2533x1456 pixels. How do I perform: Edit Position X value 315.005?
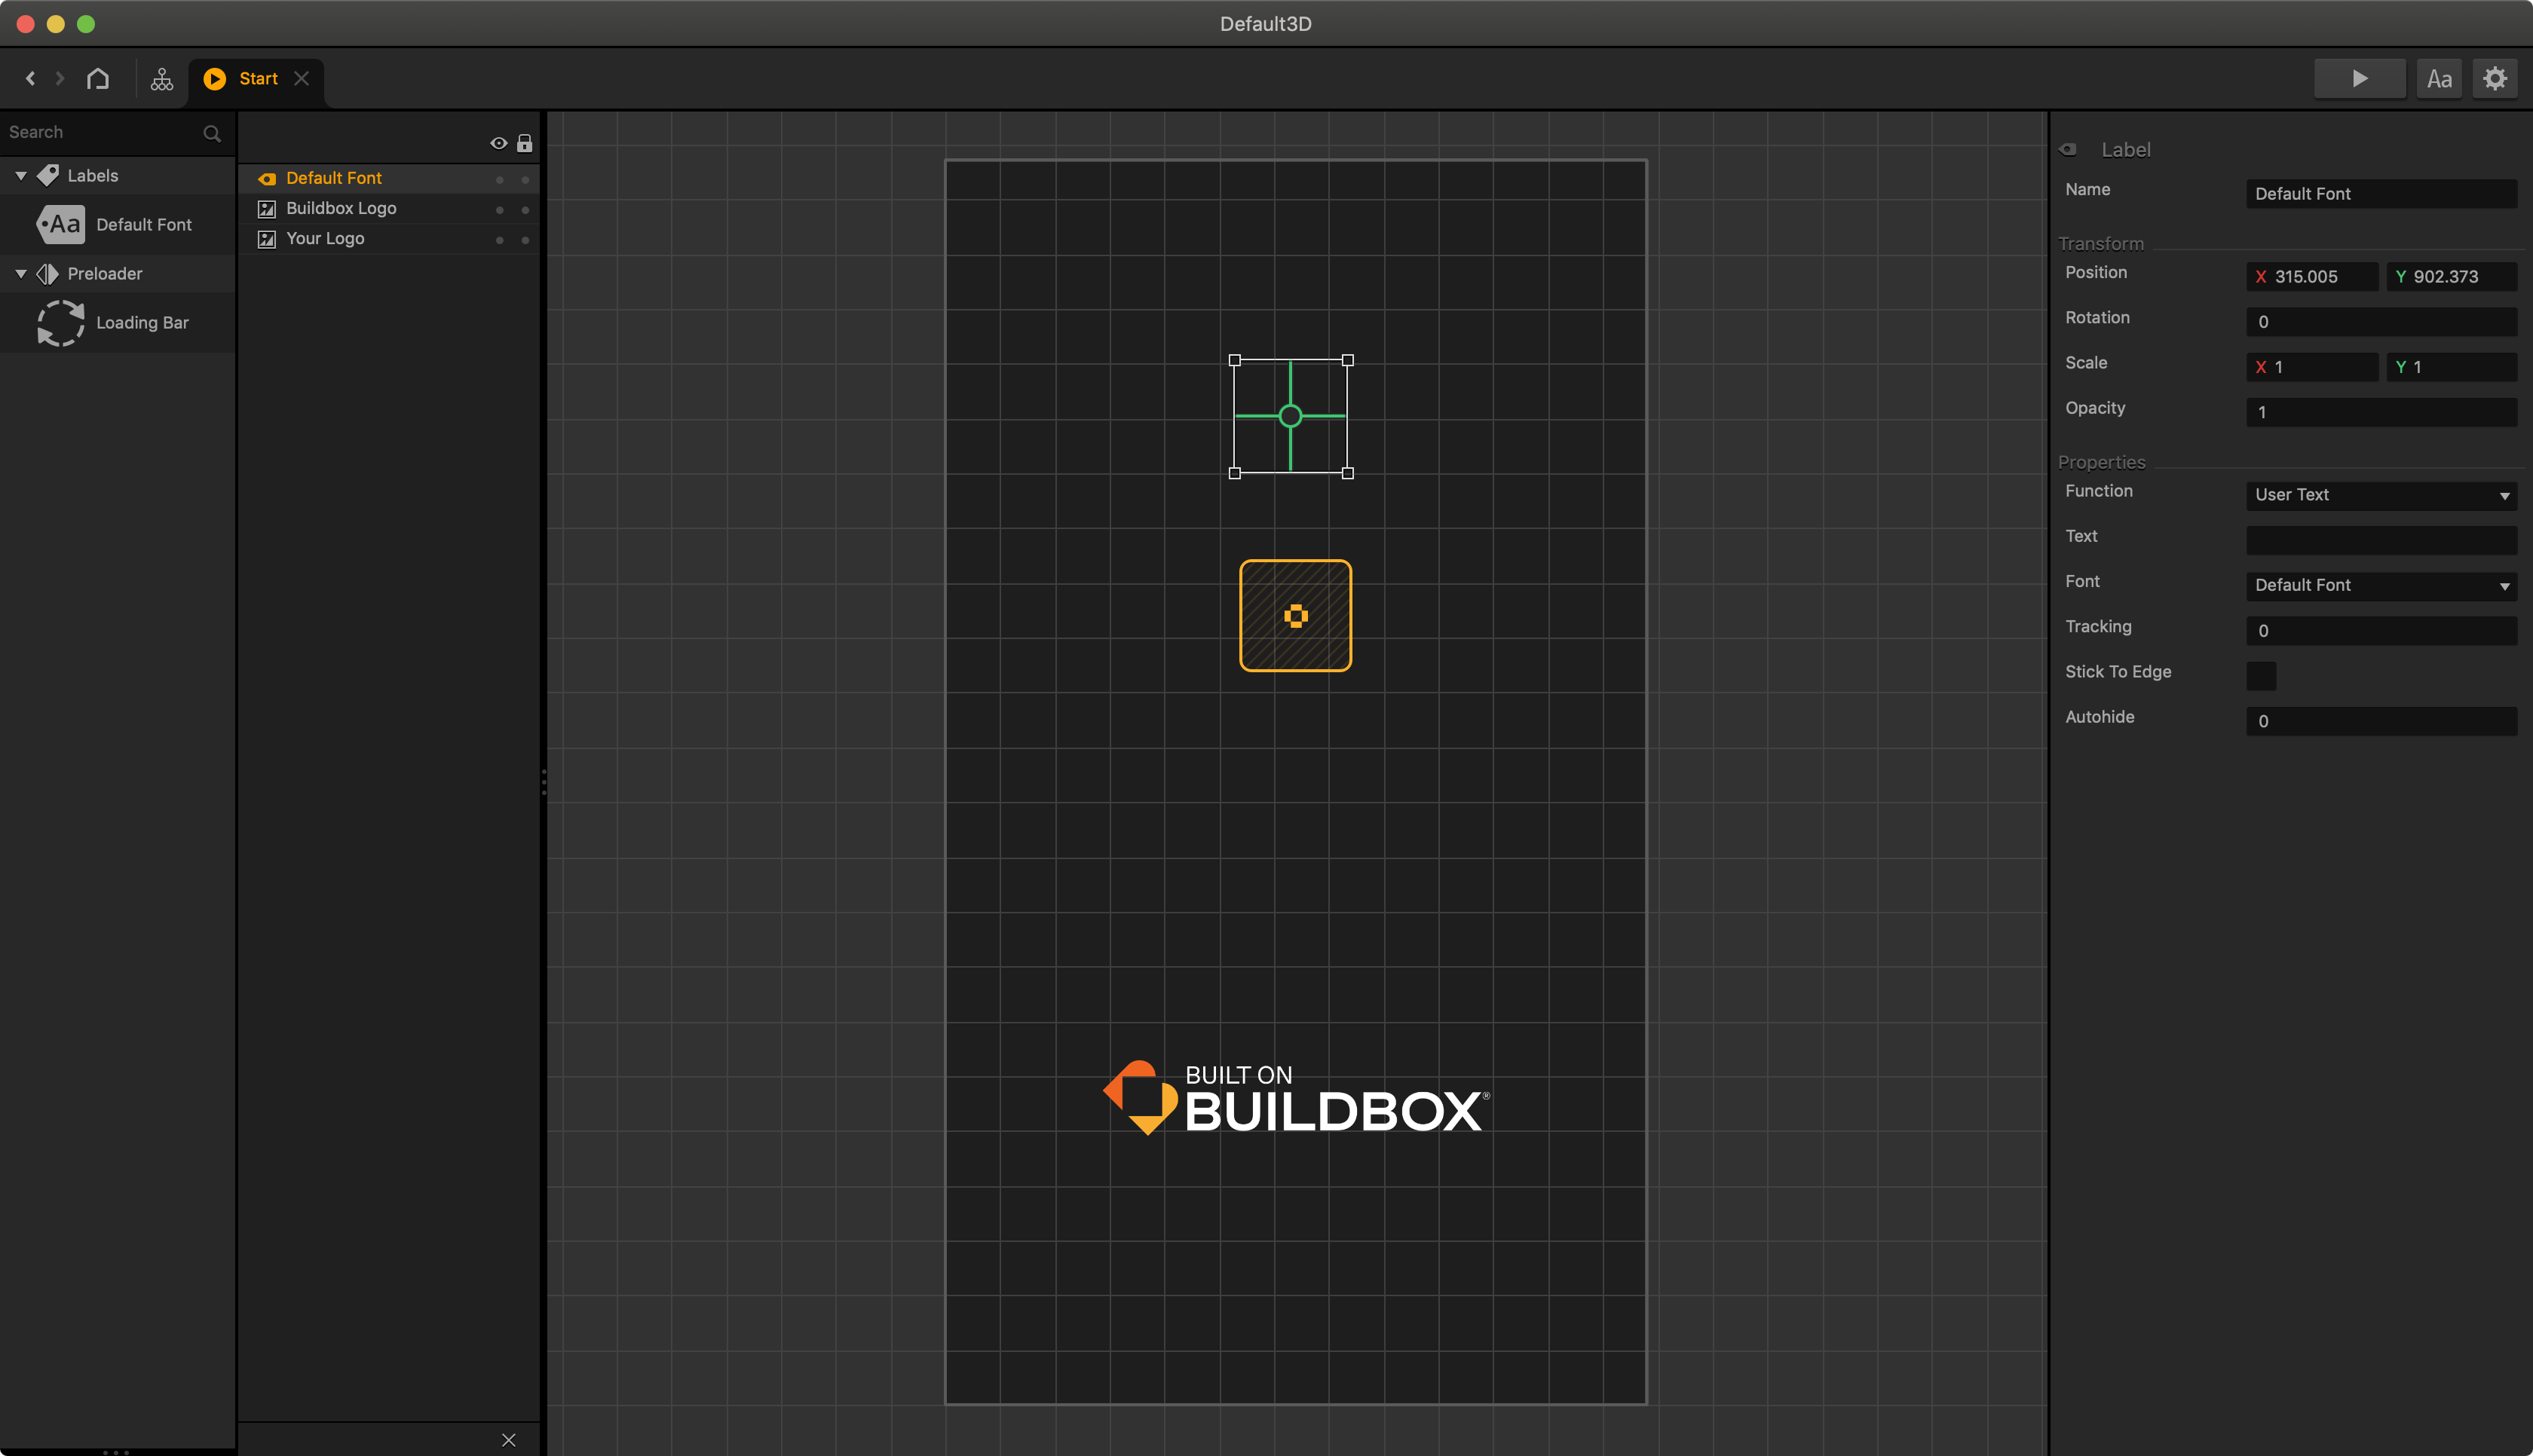(x=2311, y=276)
